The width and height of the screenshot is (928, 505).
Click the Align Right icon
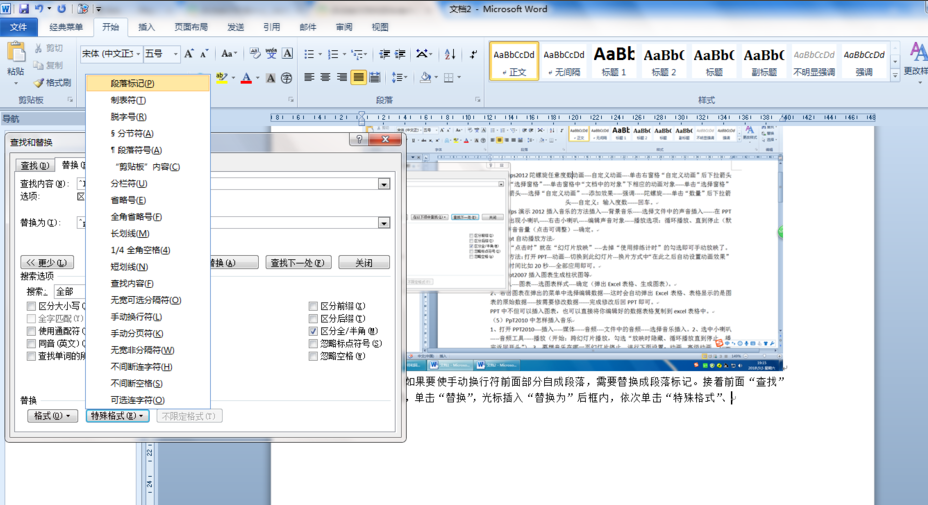[341, 78]
